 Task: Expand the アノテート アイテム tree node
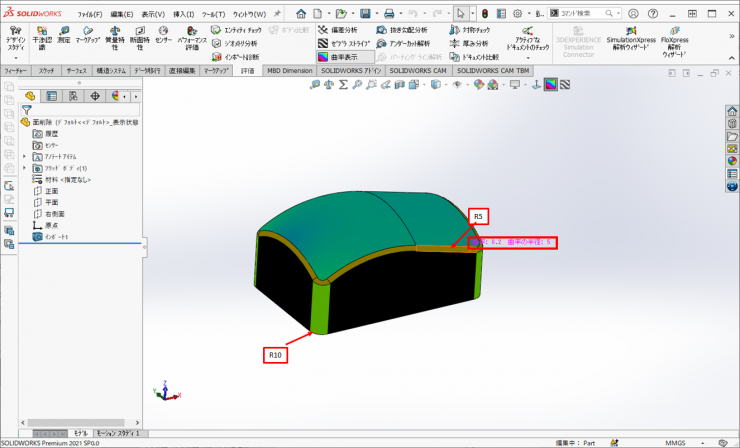point(24,157)
